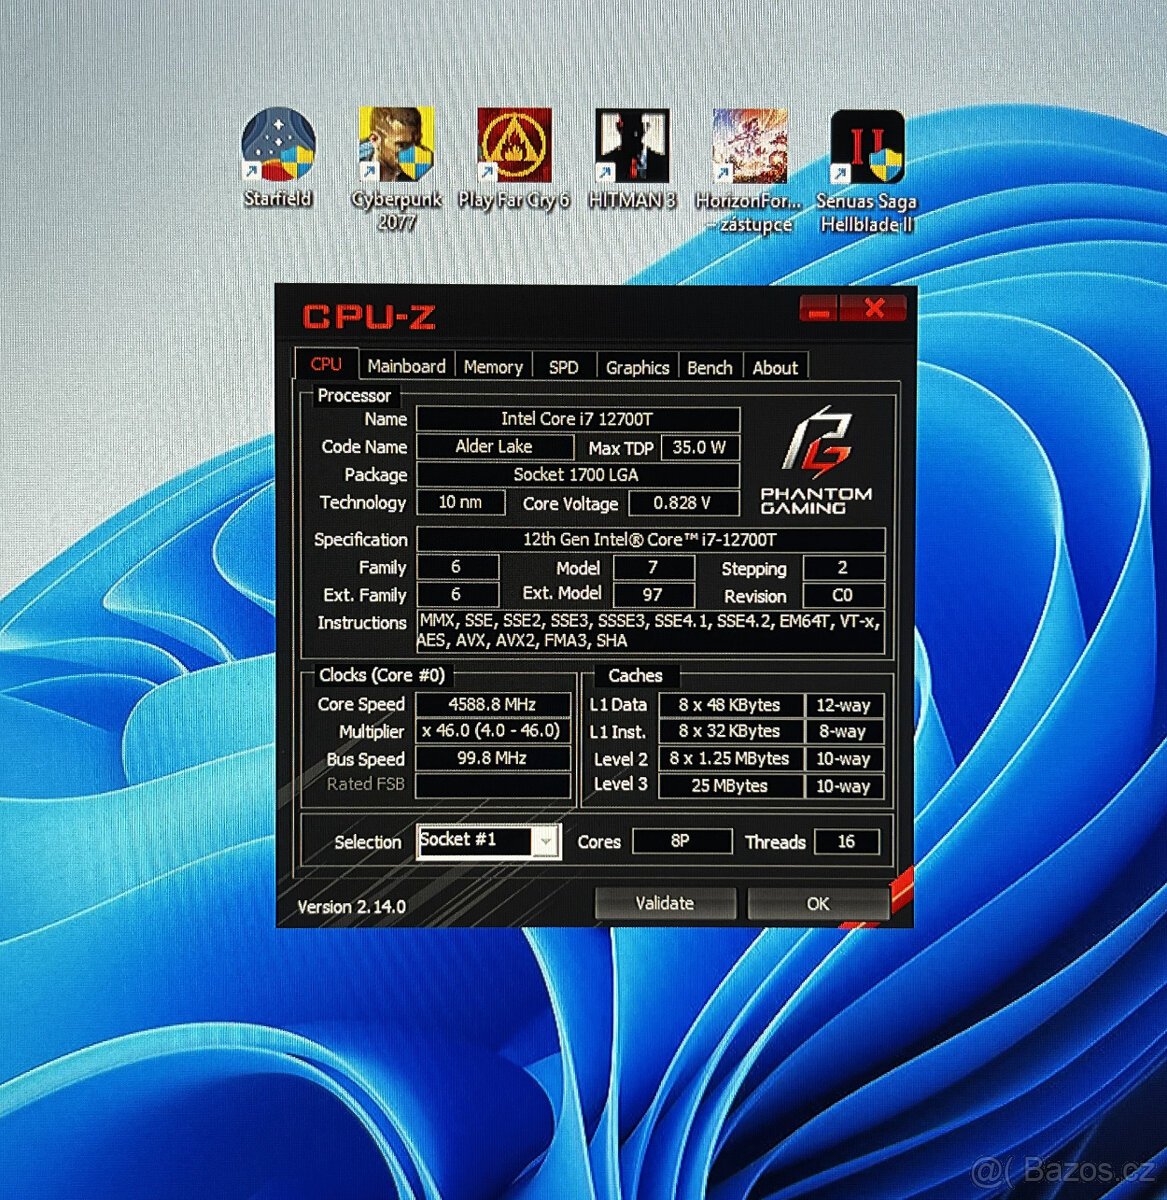Open the About tab
Screen dimensions: 1167x1200
pyautogui.click(x=776, y=365)
